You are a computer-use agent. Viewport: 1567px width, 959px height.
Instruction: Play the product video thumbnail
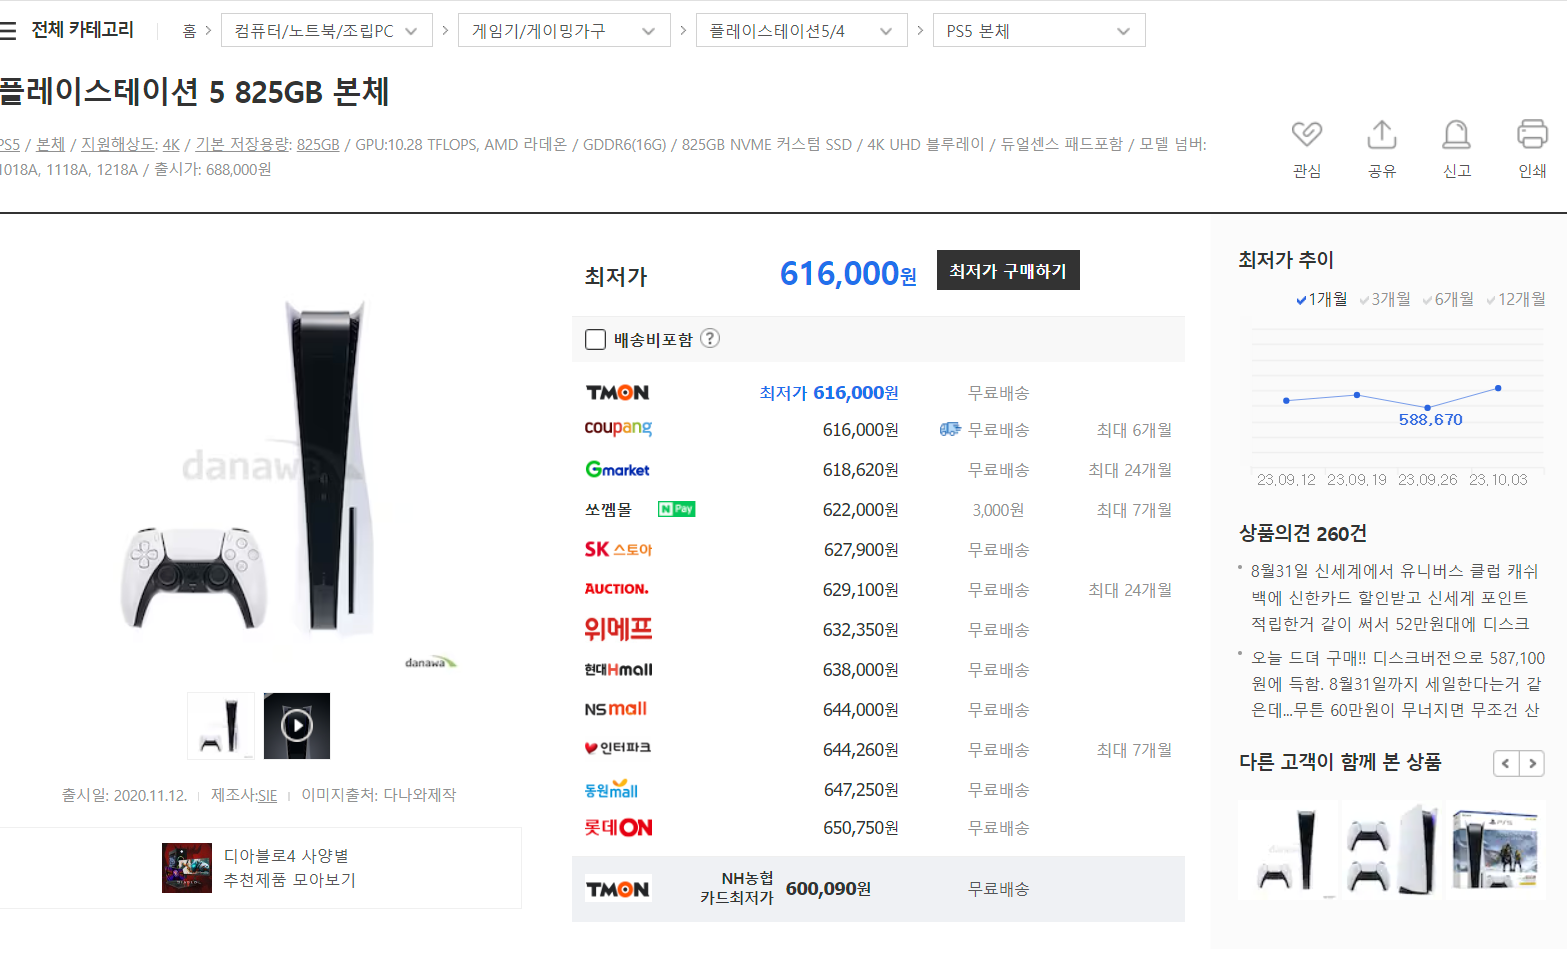(x=297, y=725)
